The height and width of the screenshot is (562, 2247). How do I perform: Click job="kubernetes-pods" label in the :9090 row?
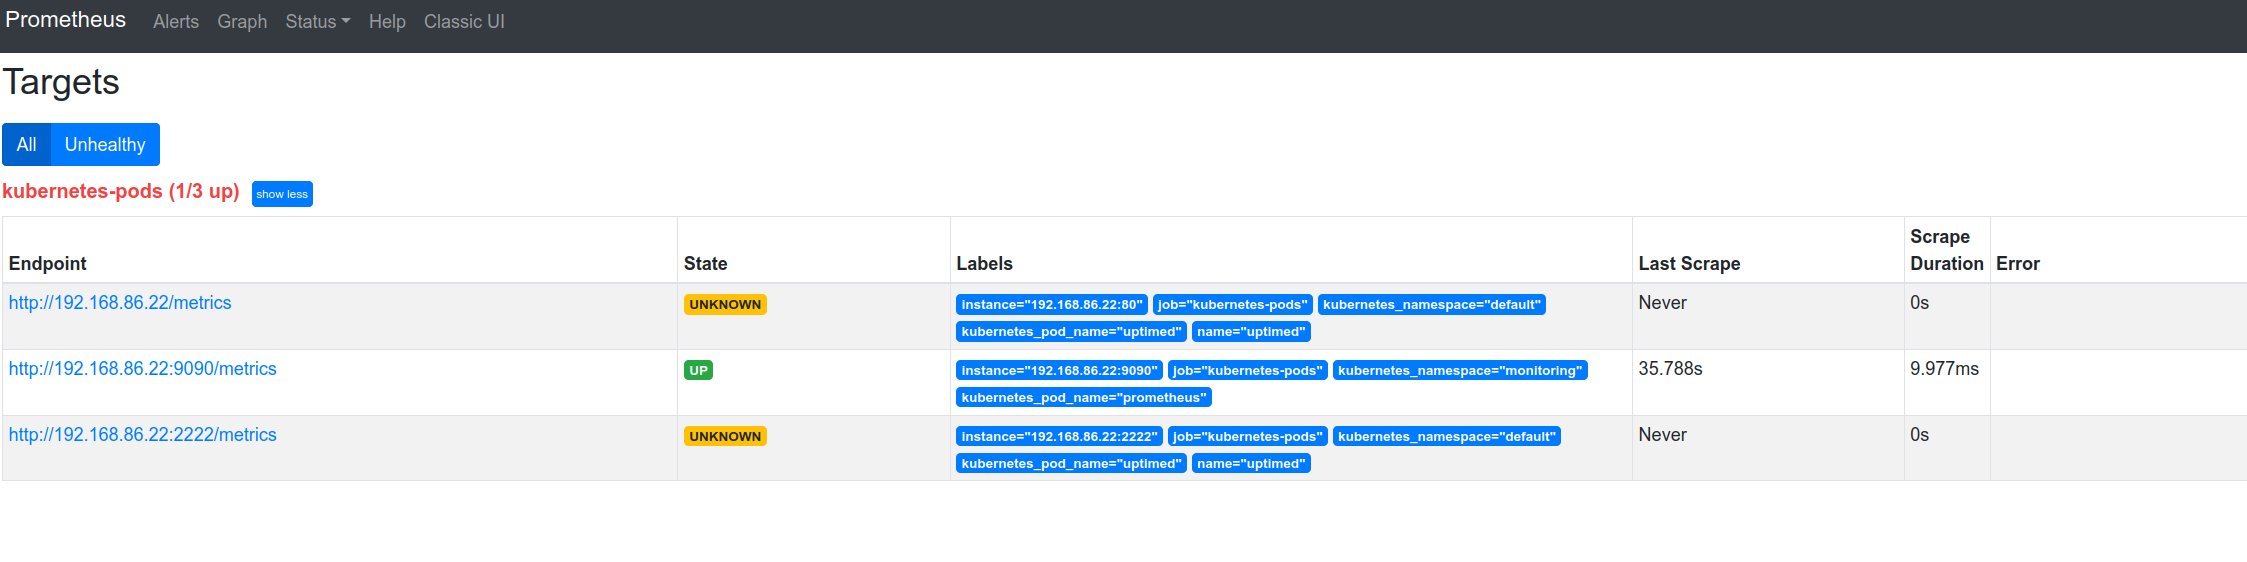[x=1247, y=370]
